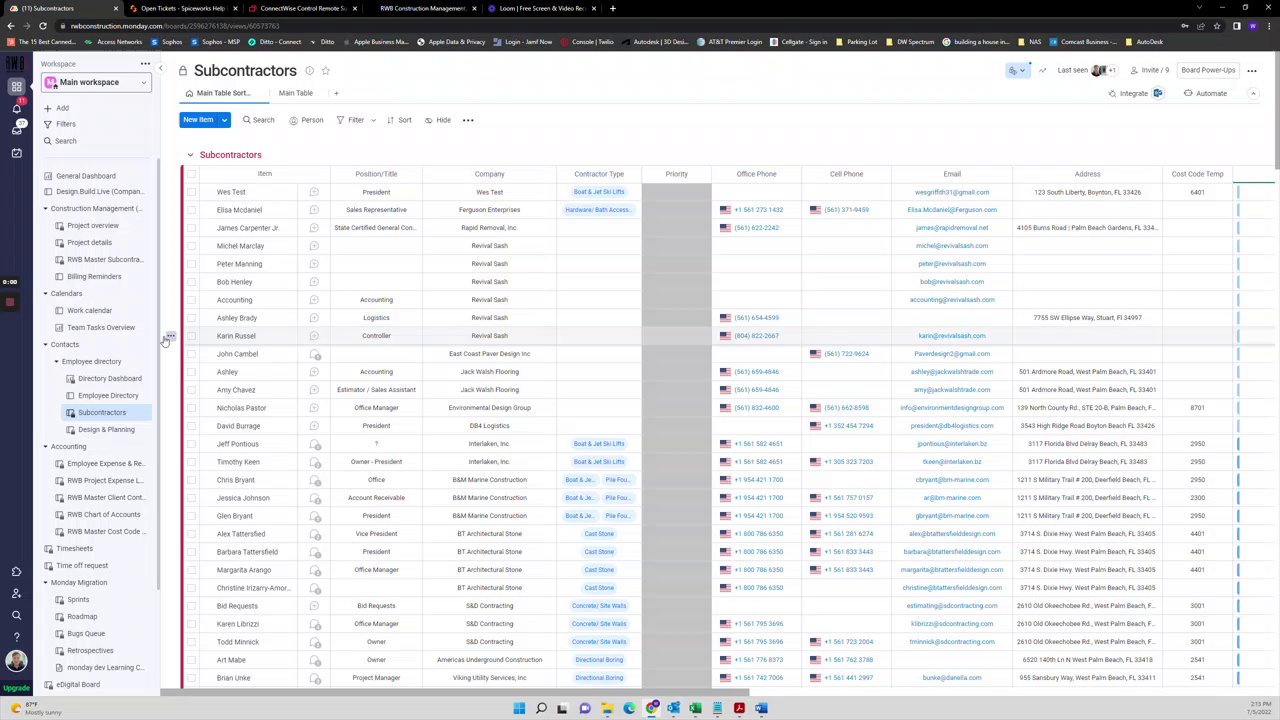Check the Brian Unke row checkbox
Image resolution: width=1280 pixels, height=720 pixels.
(191, 678)
